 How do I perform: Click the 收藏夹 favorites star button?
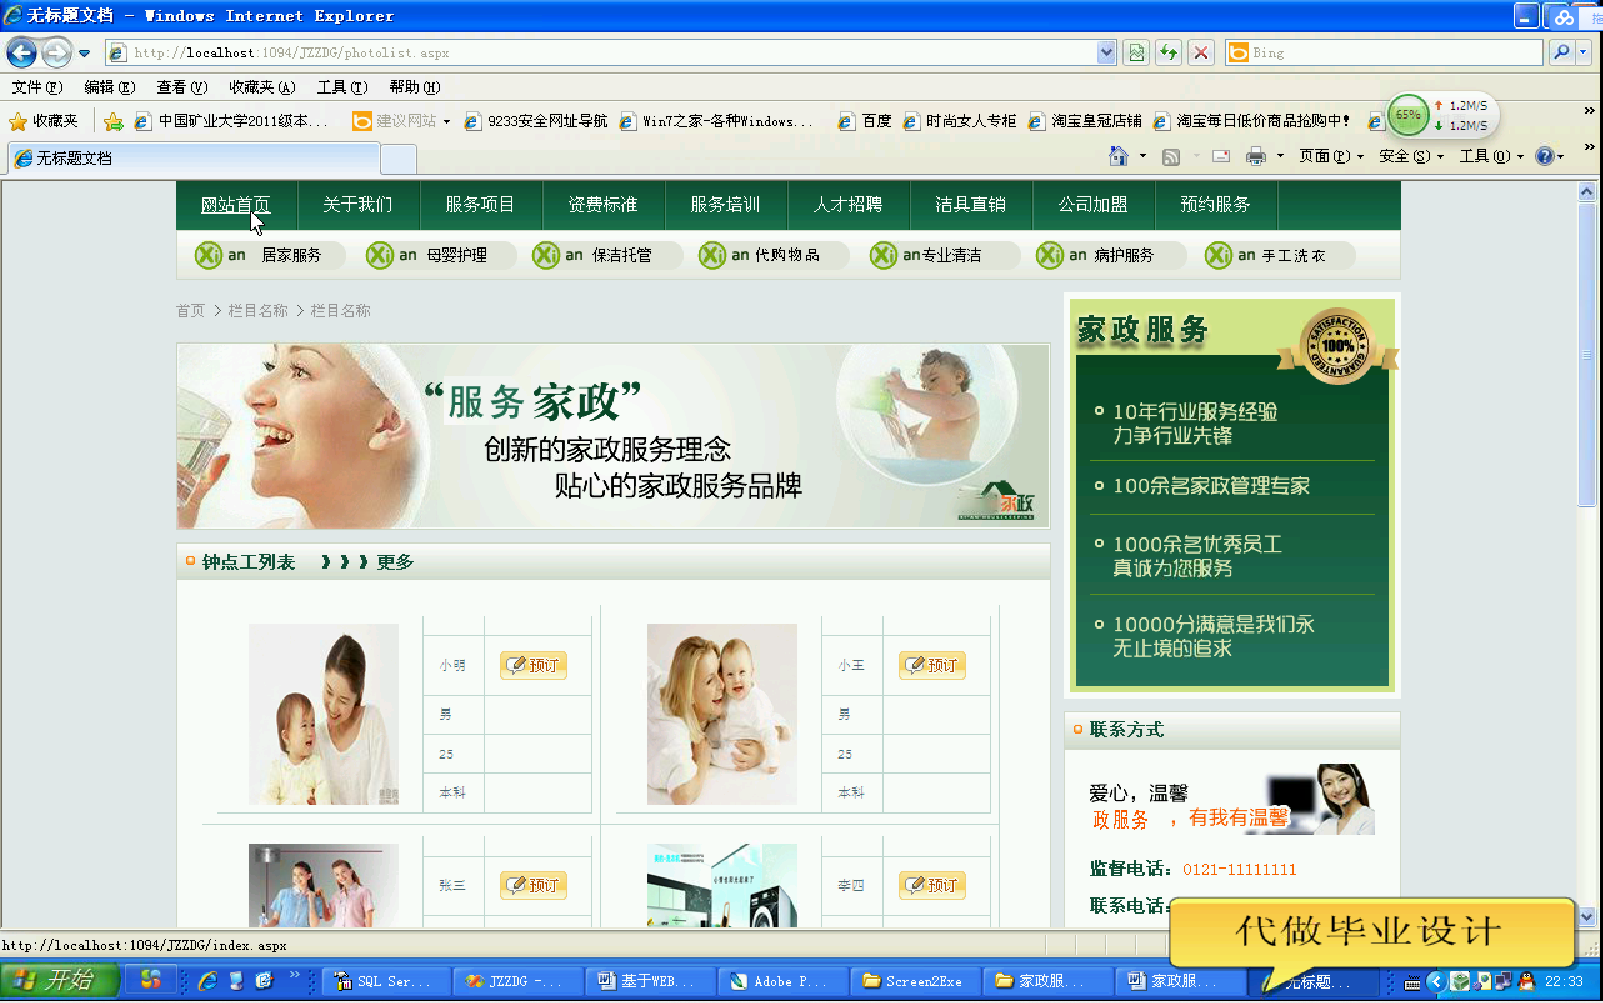[43, 121]
